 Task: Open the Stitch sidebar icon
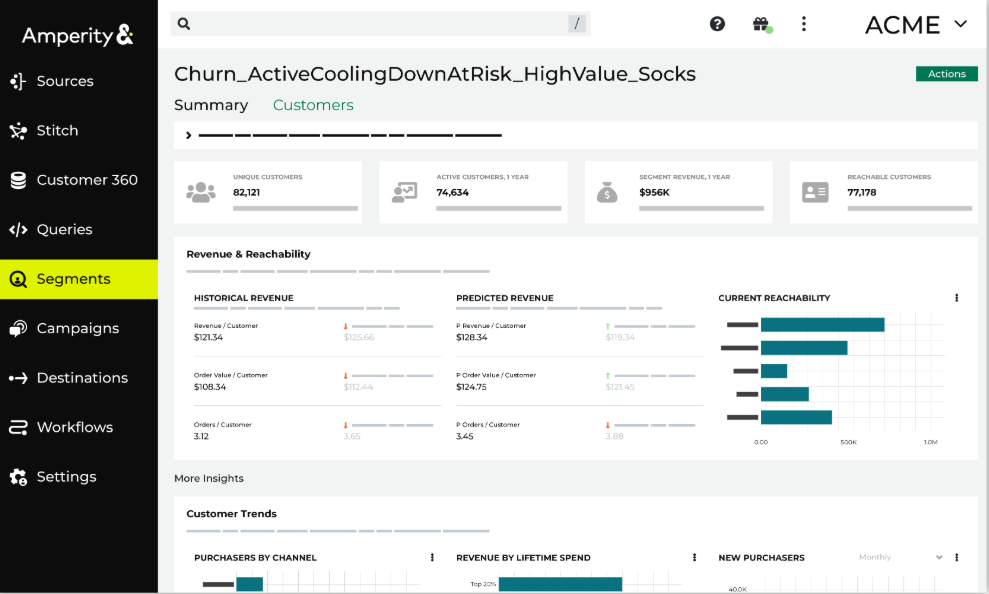coord(18,131)
